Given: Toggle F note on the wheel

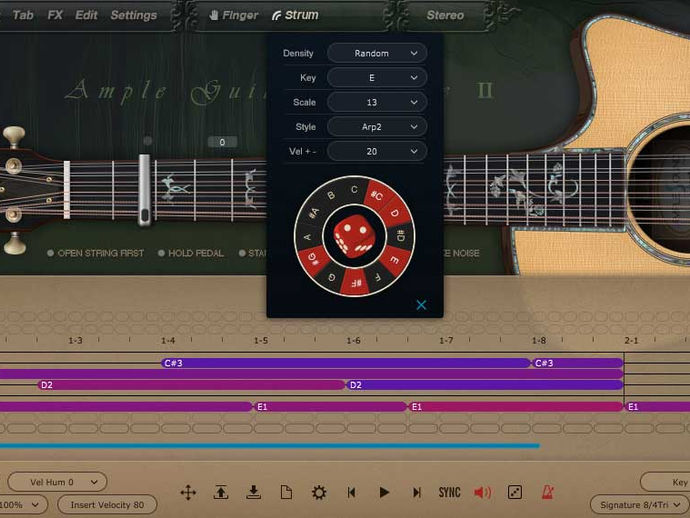Looking at the screenshot, I should click(x=378, y=277).
